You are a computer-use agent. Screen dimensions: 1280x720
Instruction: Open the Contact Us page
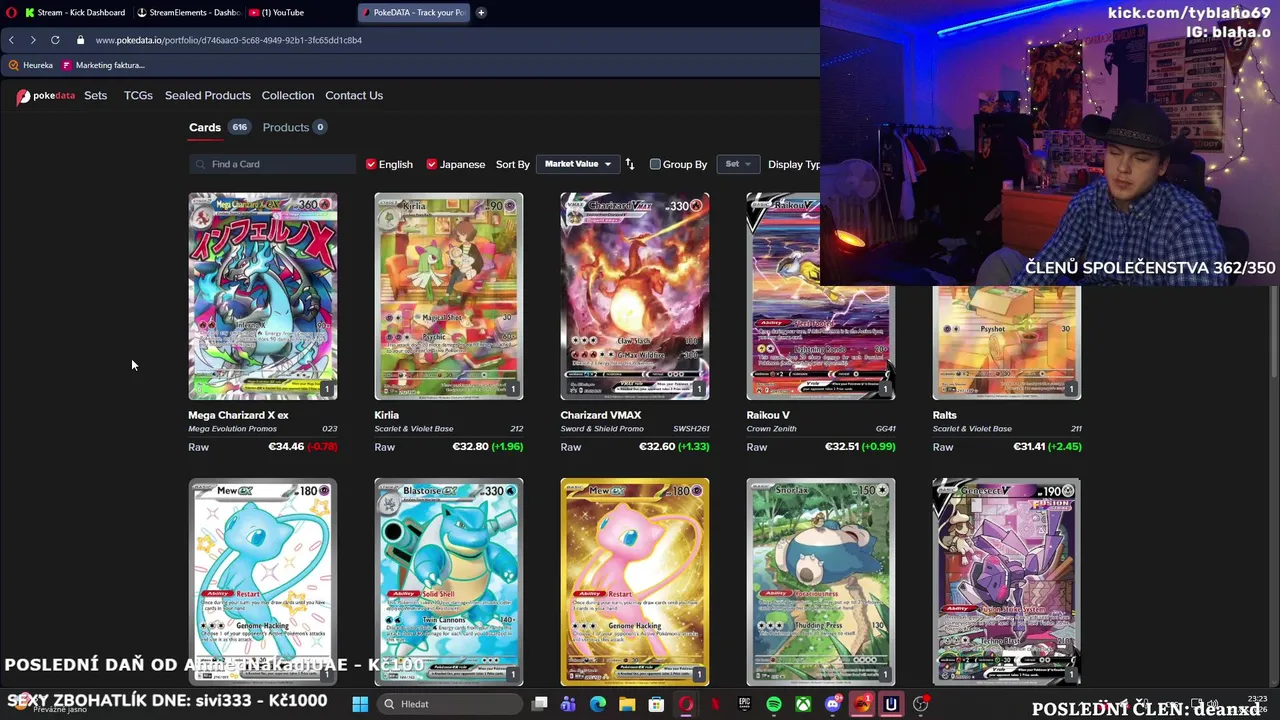[354, 95]
